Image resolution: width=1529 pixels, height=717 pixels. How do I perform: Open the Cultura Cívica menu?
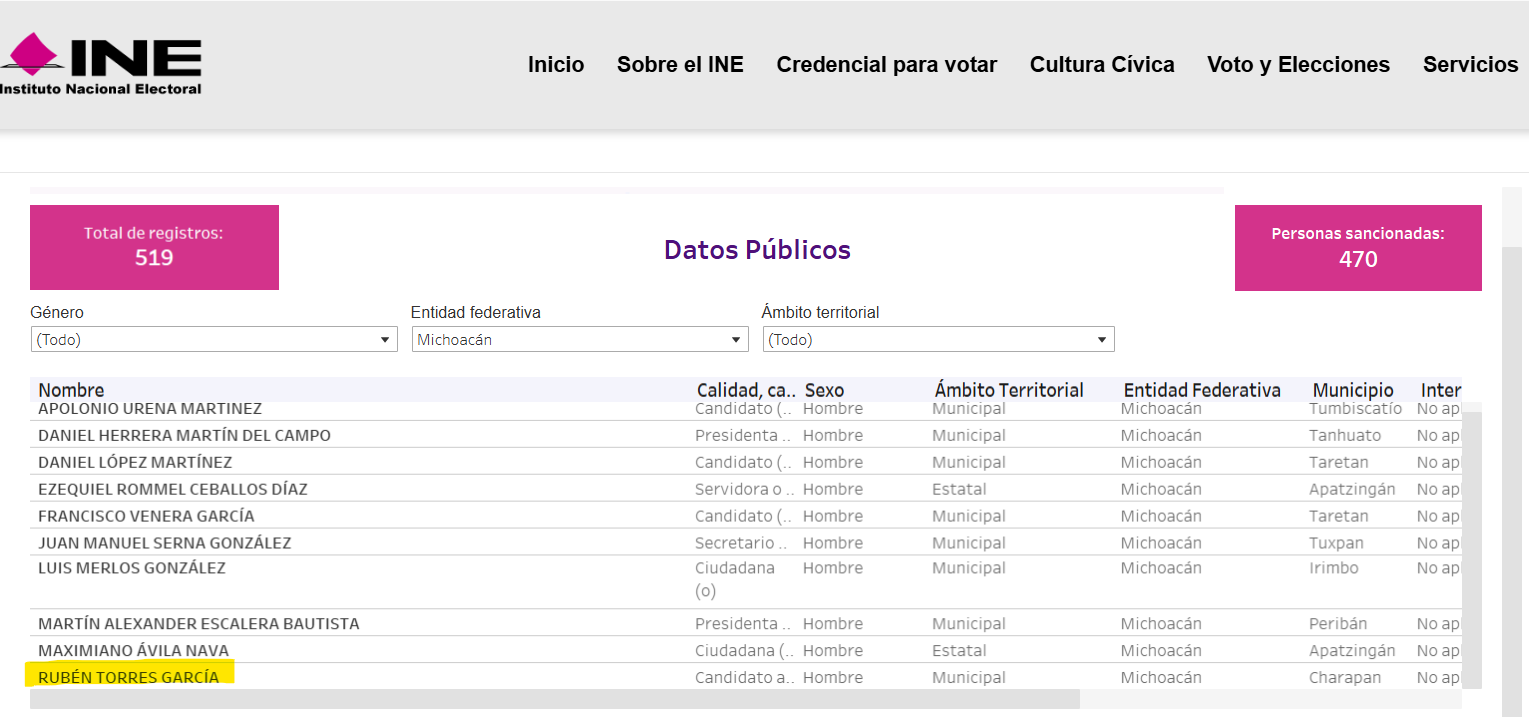click(x=1102, y=65)
